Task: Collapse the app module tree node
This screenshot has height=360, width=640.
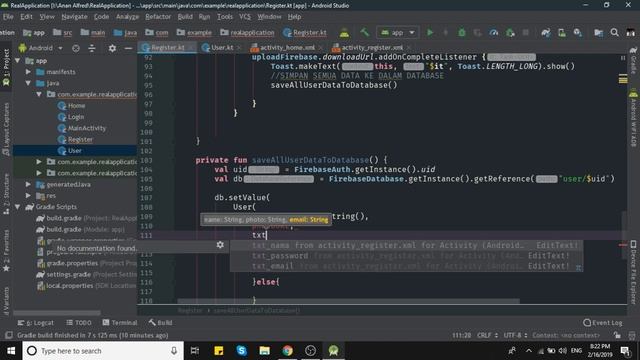Action: tap(18, 61)
